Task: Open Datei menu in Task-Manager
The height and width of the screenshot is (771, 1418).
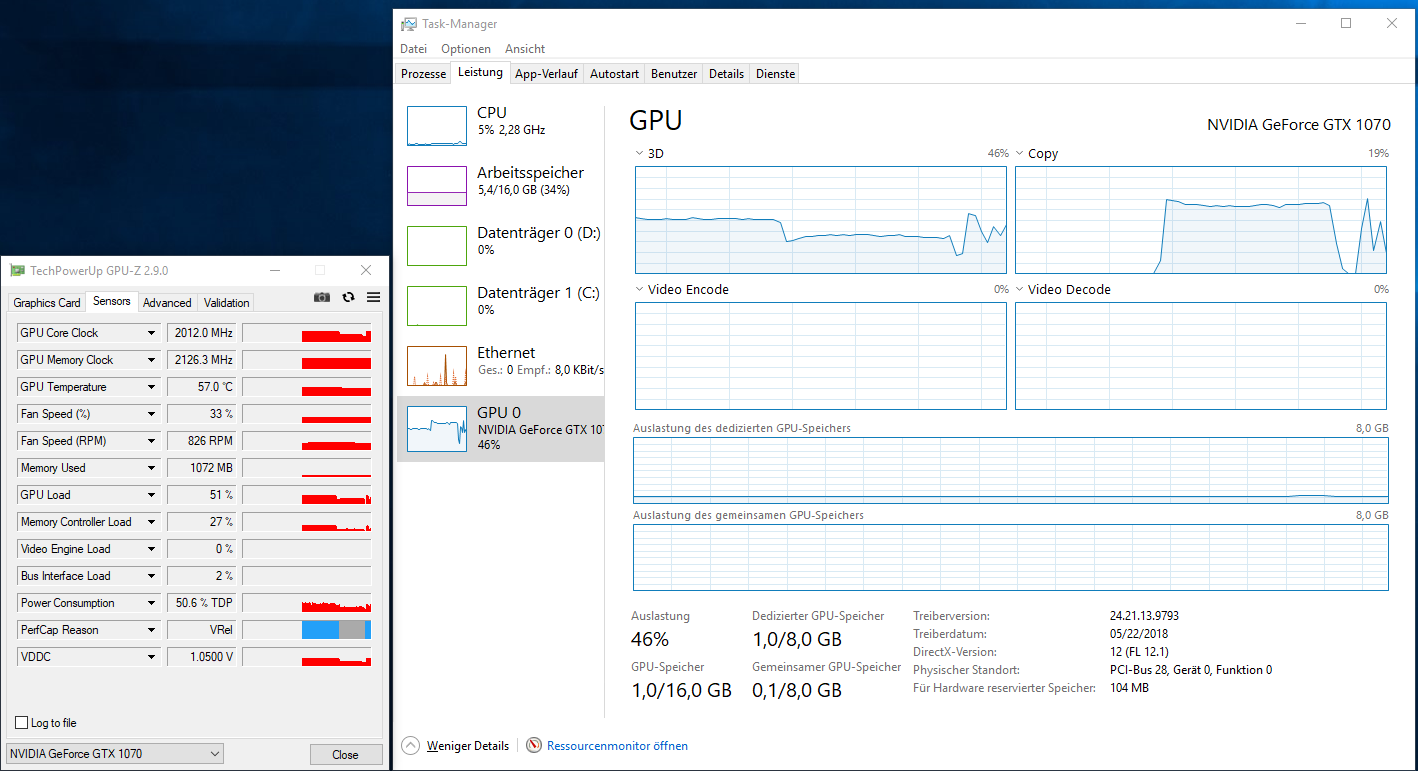Action: click(x=413, y=49)
